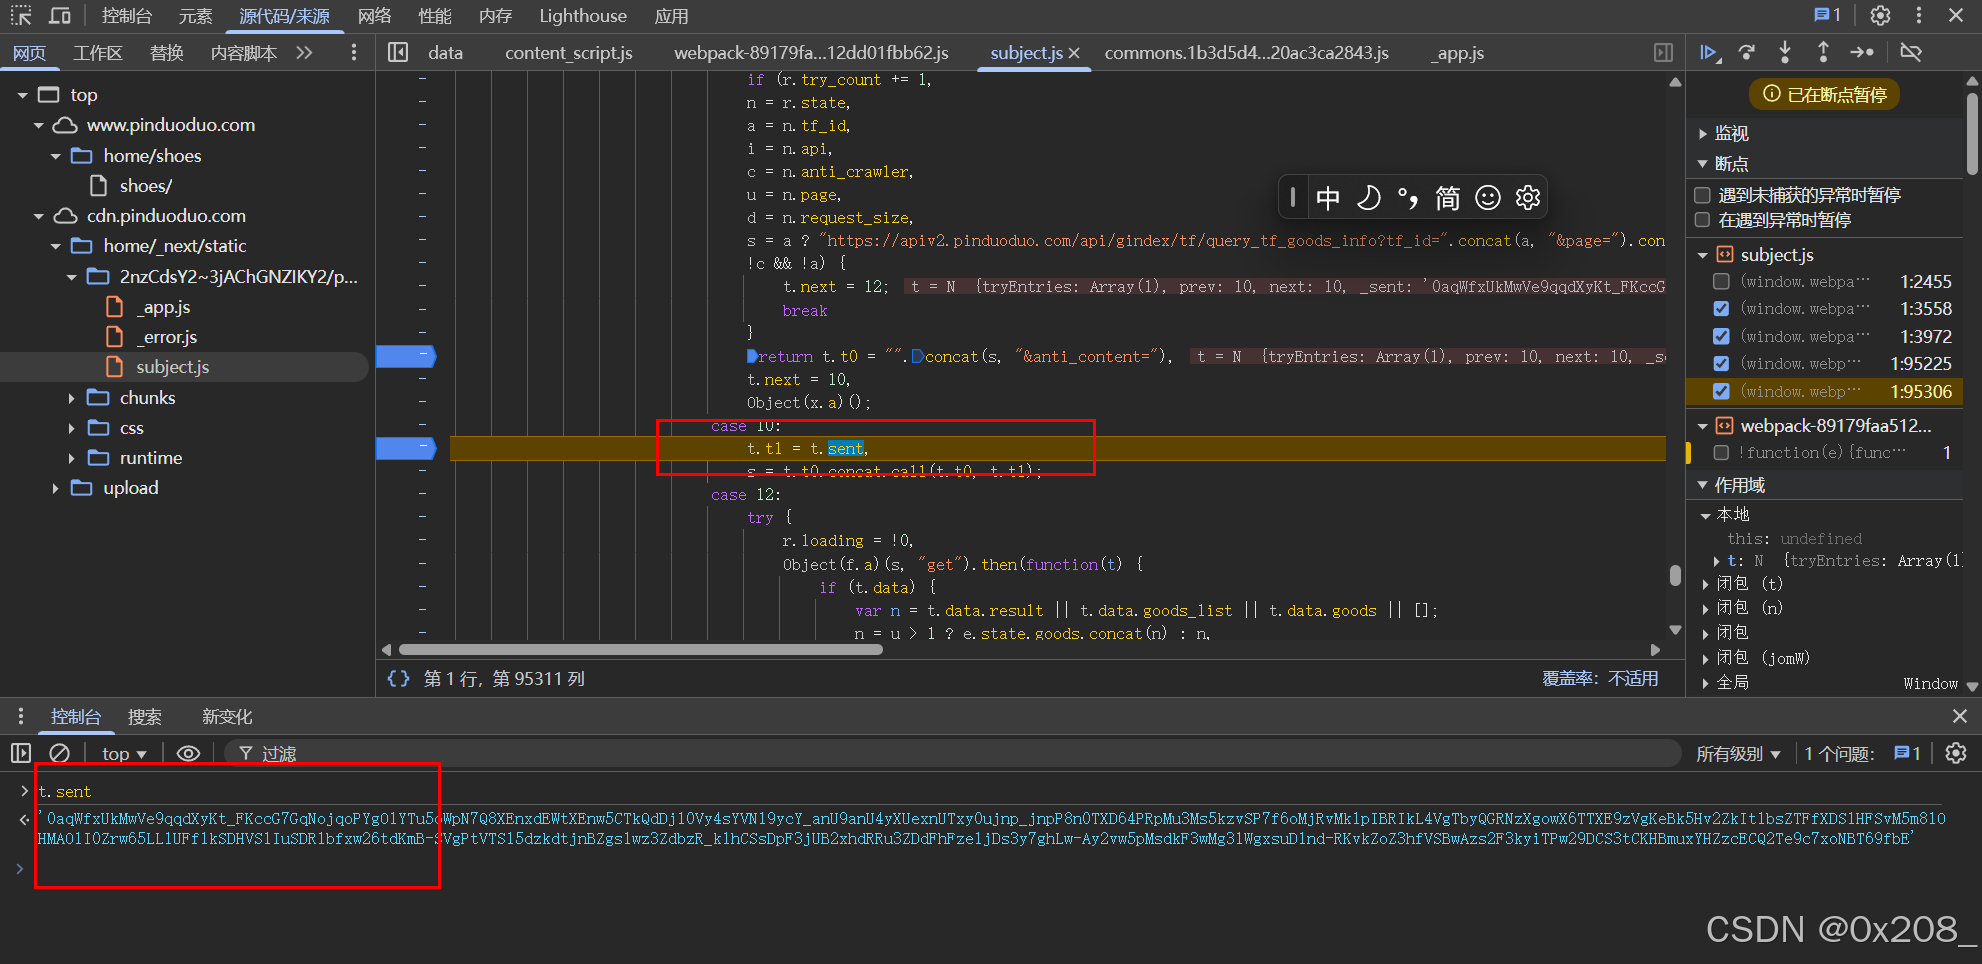Uncheck the breakpoint at 1:95306
The height and width of the screenshot is (964, 1982).
pyautogui.click(x=1721, y=392)
